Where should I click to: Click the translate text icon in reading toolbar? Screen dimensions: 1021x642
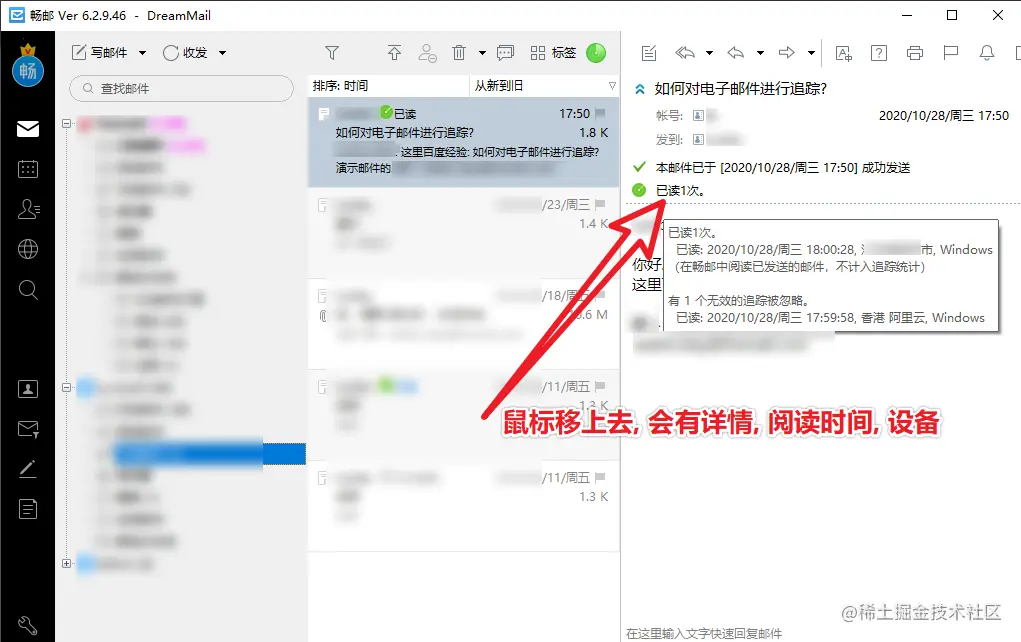(843, 53)
